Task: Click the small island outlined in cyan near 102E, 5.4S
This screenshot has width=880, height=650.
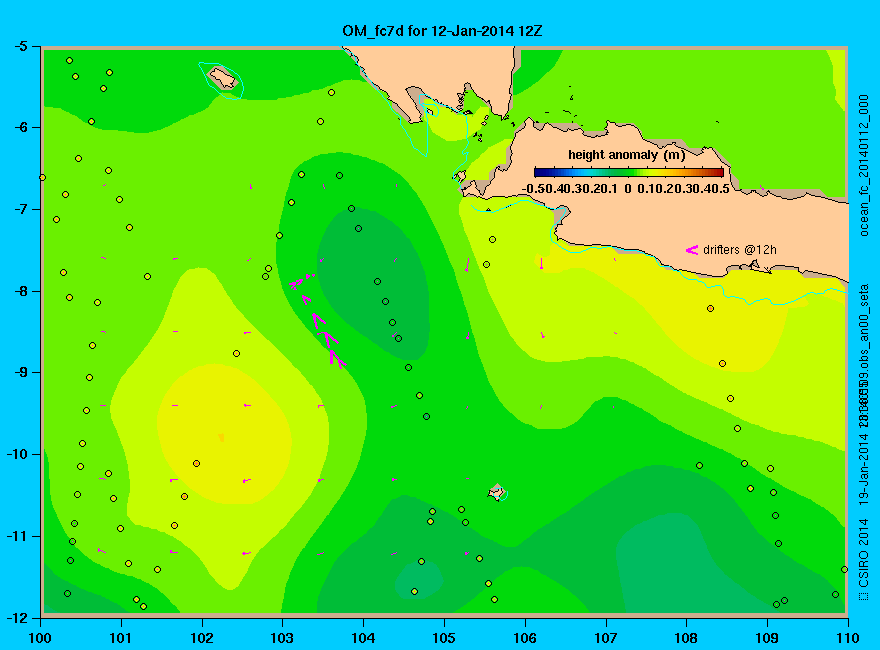Action: pyautogui.click(x=223, y=77)
